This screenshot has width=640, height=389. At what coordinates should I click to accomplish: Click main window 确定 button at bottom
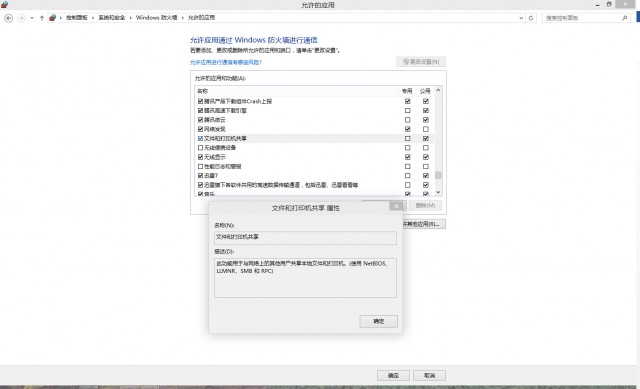393,376
